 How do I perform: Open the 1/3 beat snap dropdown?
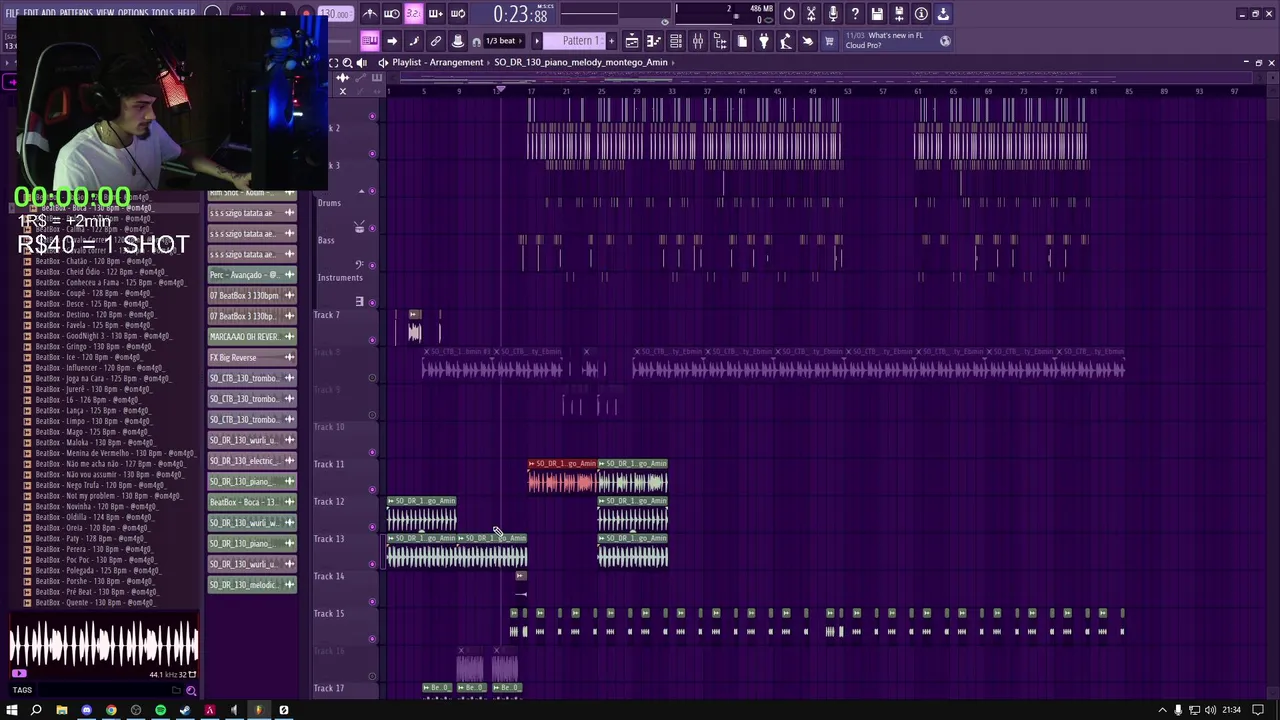tap(502, 41)
